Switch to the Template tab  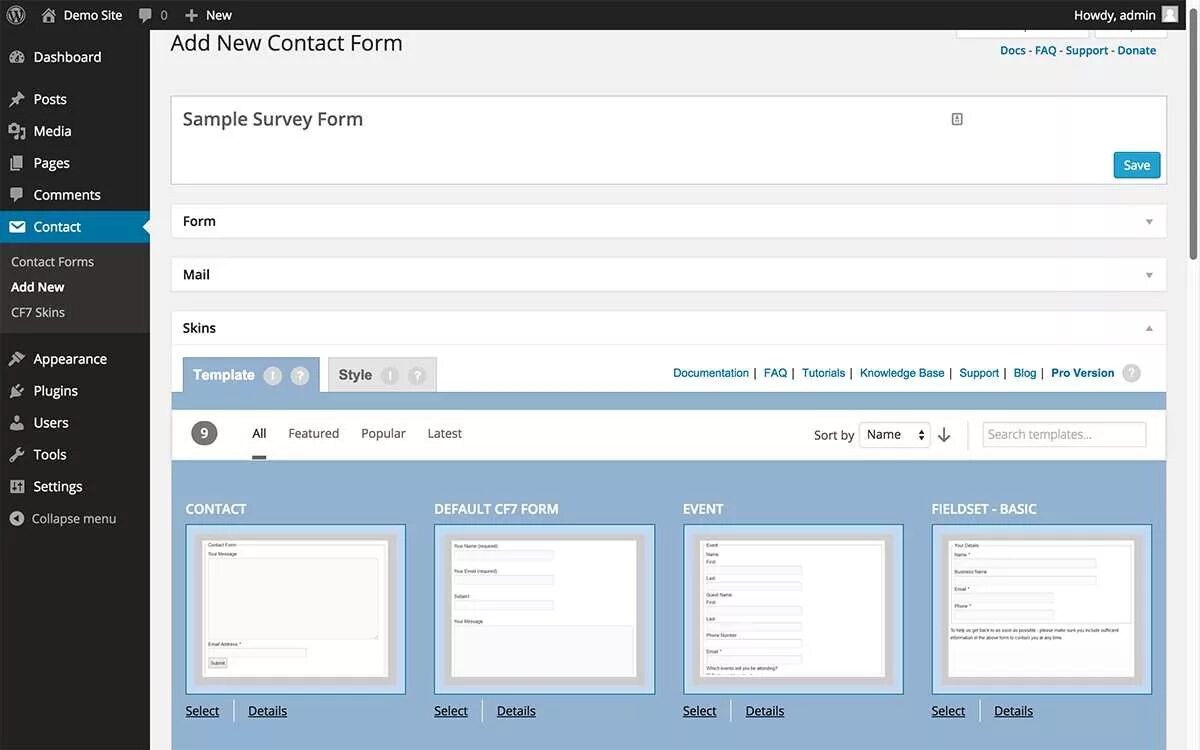click(x=251, y=375)
